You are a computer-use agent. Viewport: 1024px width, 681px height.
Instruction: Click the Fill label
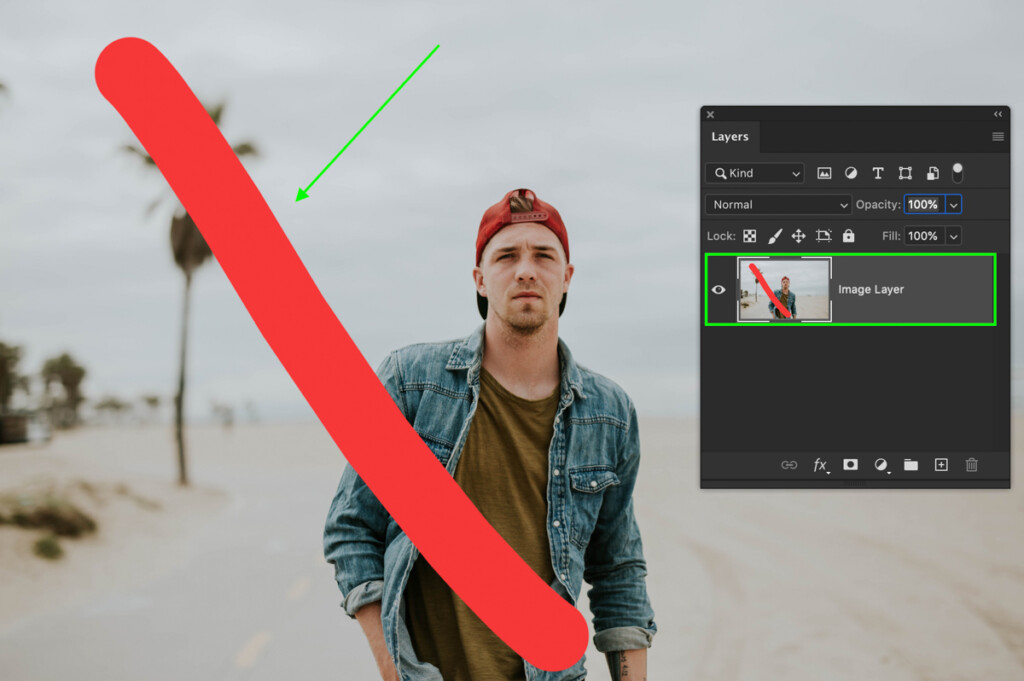tap(891, 236)
